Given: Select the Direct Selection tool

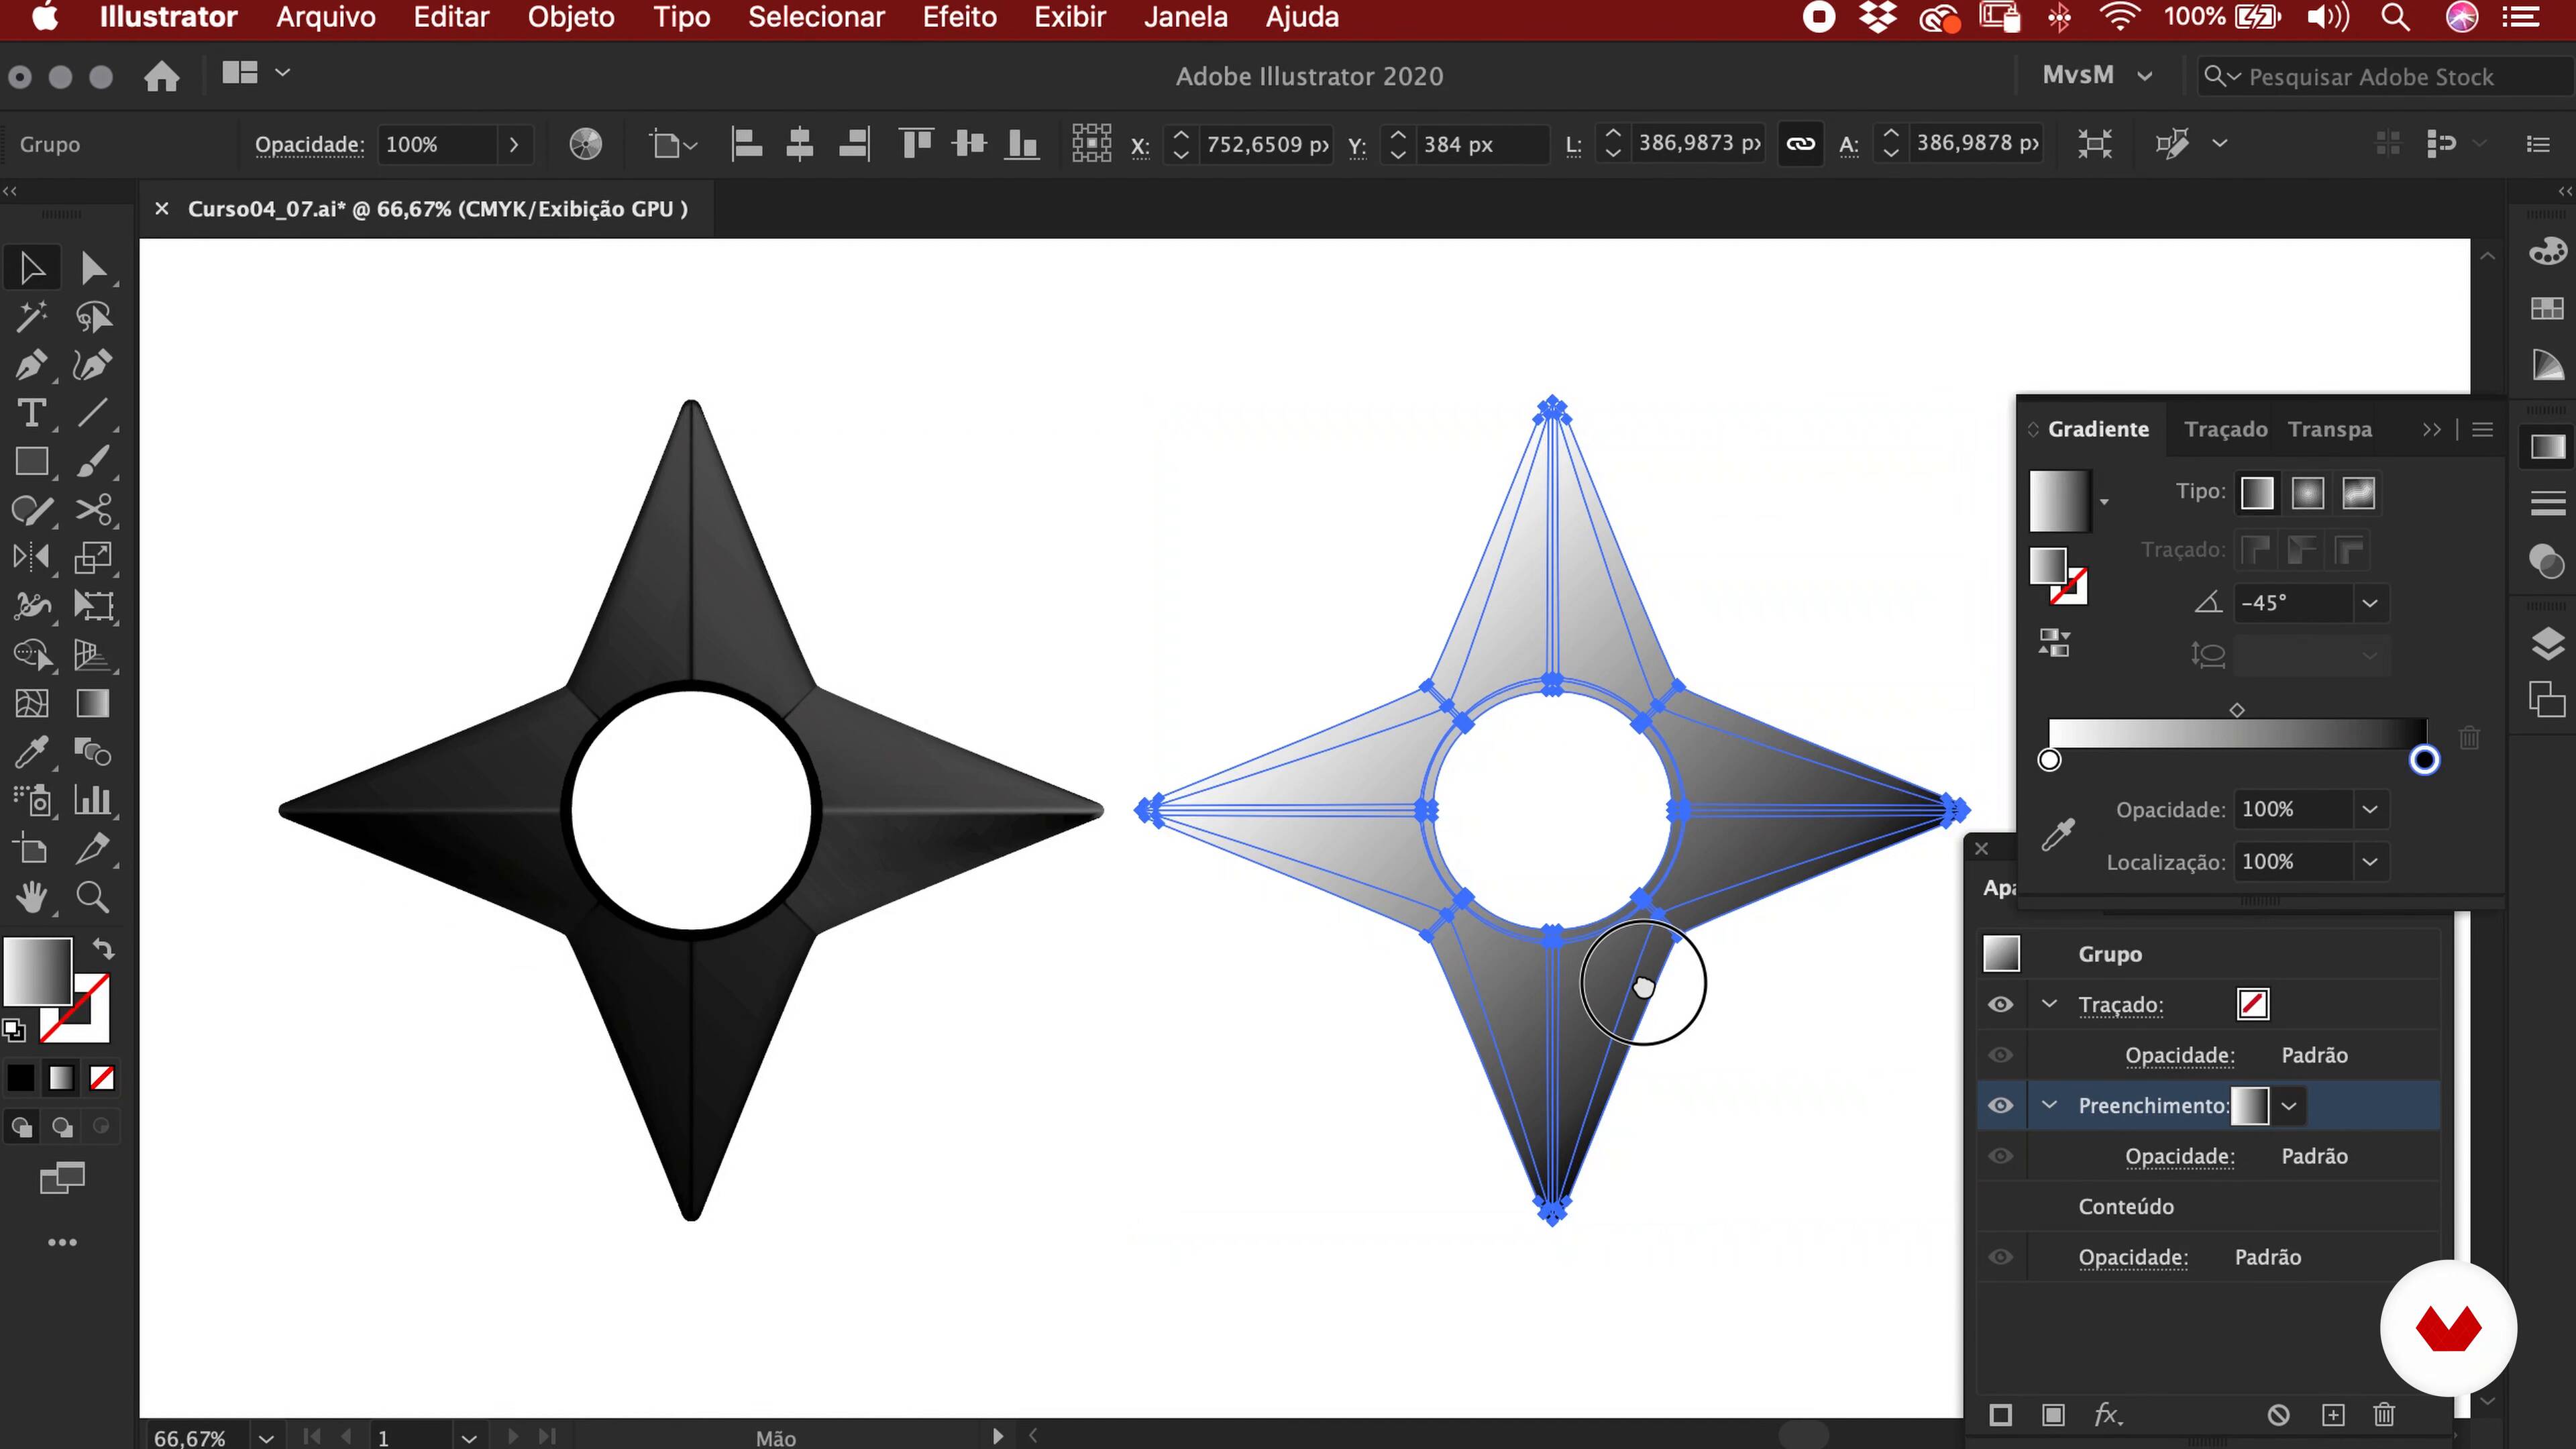Looking at the screenshot, I should click(x=93, y=268).
